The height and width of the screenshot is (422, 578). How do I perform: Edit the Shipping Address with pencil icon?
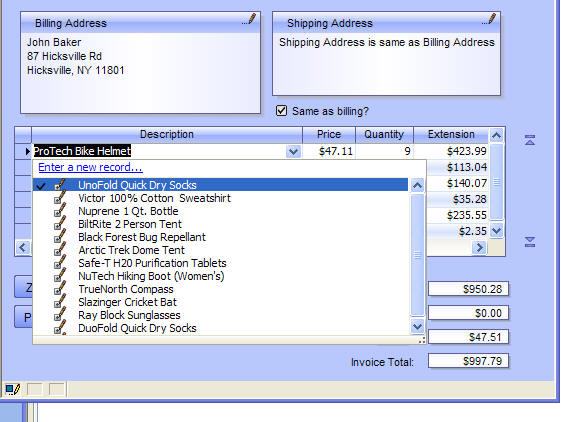click(x=489, y=19)
